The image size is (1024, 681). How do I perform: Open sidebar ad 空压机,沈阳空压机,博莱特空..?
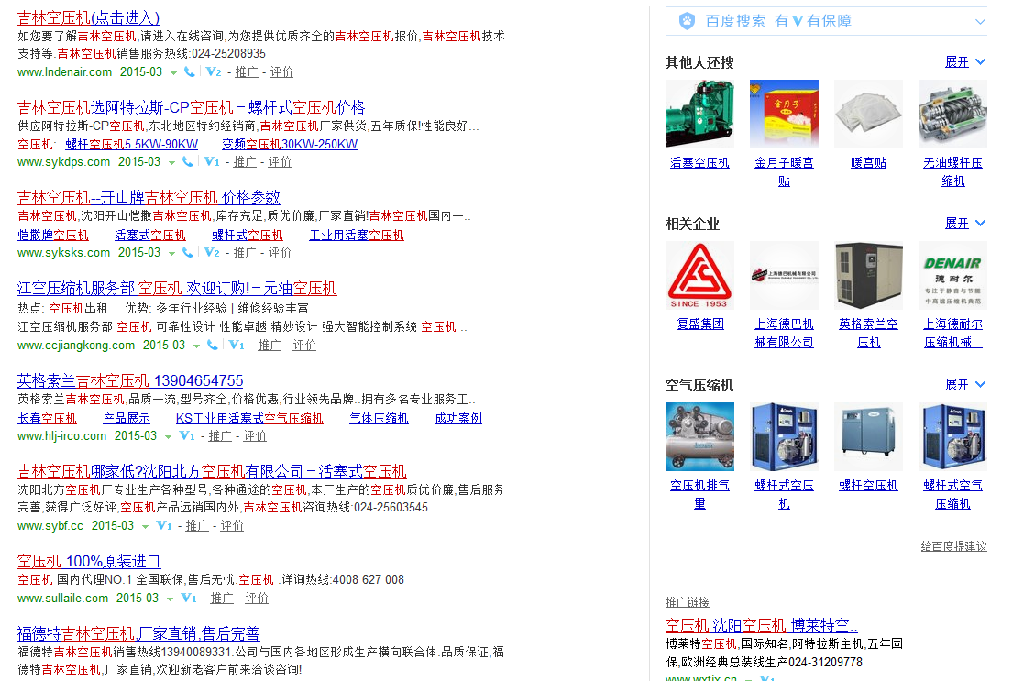pos(761,626)
